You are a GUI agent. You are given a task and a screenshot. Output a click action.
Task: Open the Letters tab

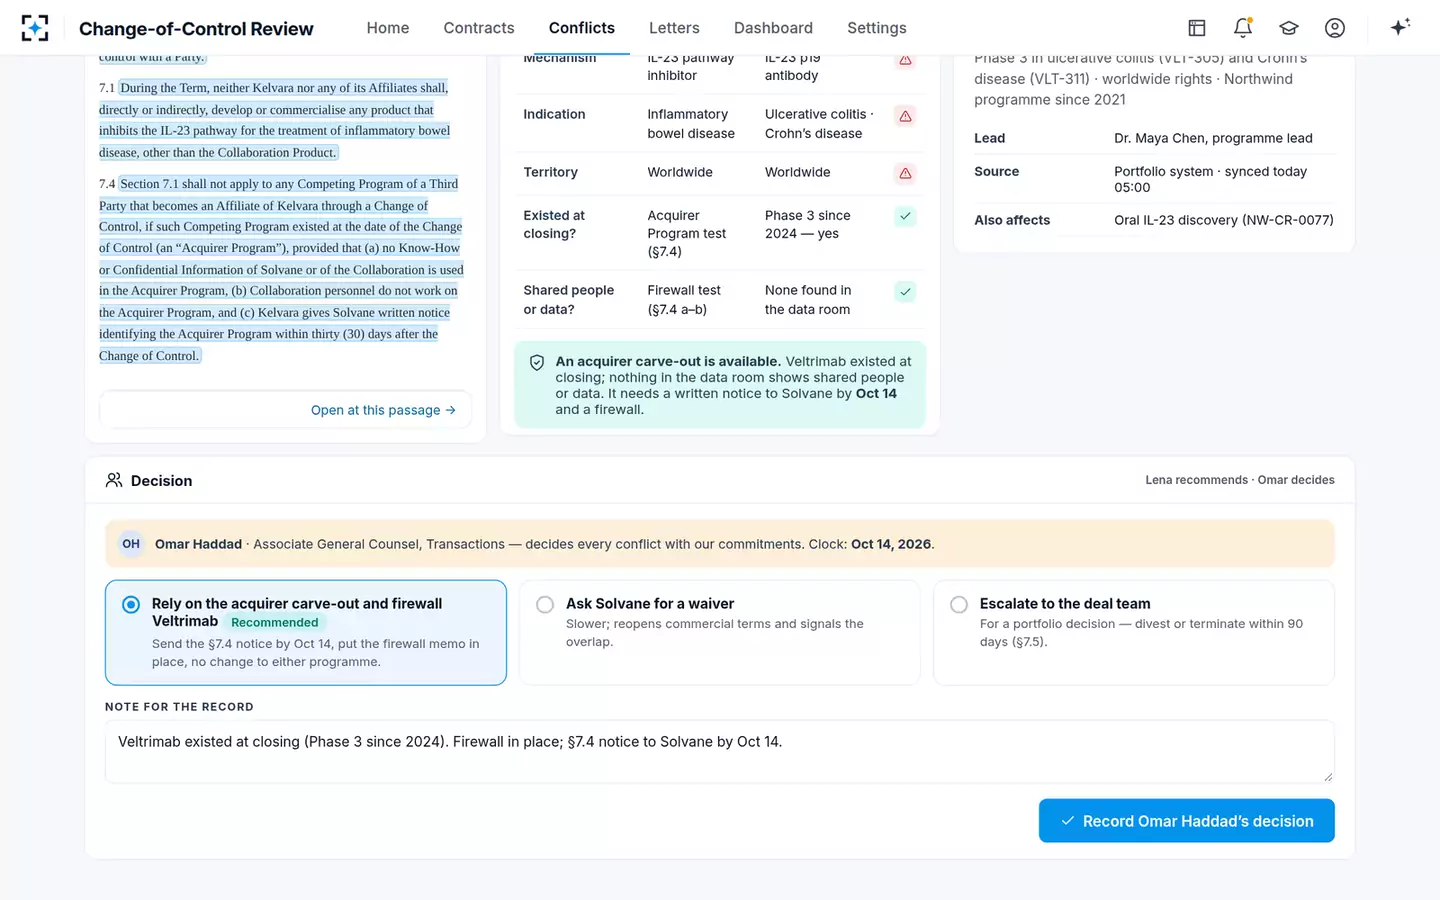(674, 28)
